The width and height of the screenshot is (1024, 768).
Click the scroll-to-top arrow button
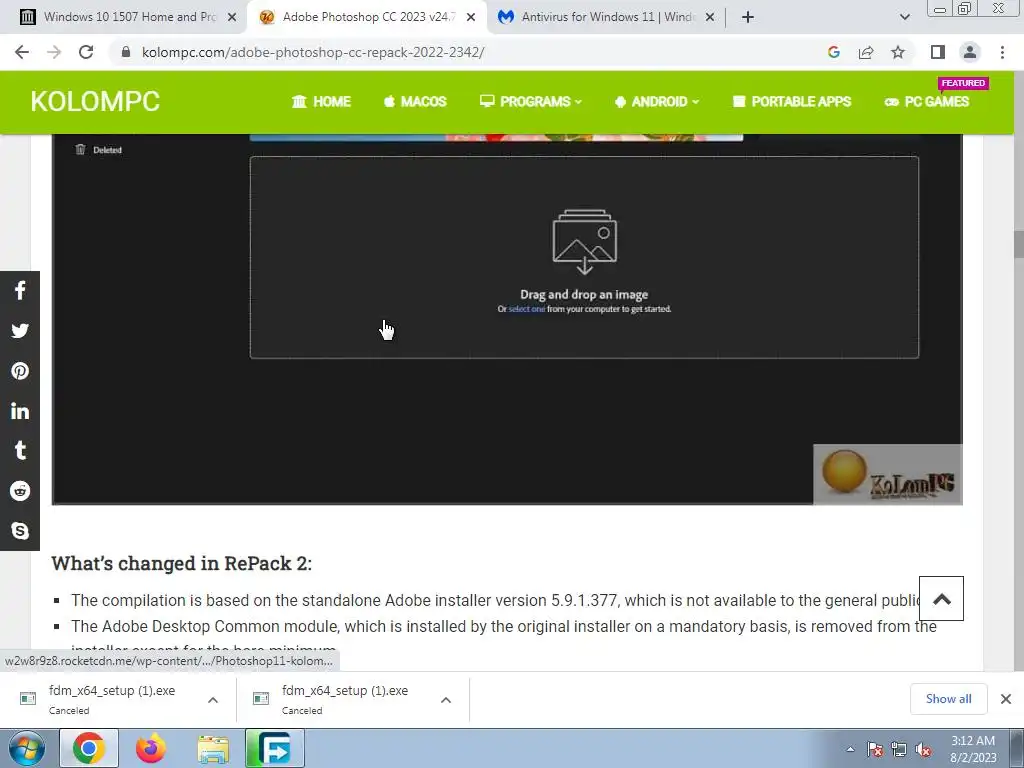point(941,598)
